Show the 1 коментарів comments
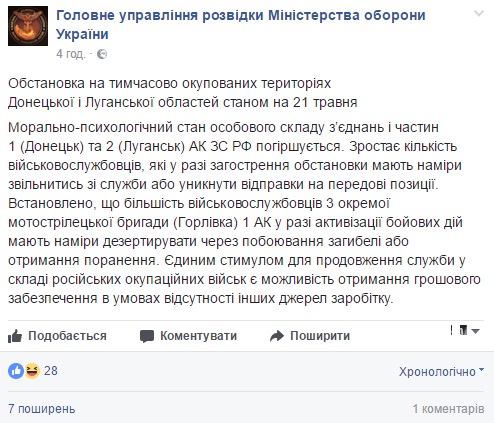 tap(448, 409)
